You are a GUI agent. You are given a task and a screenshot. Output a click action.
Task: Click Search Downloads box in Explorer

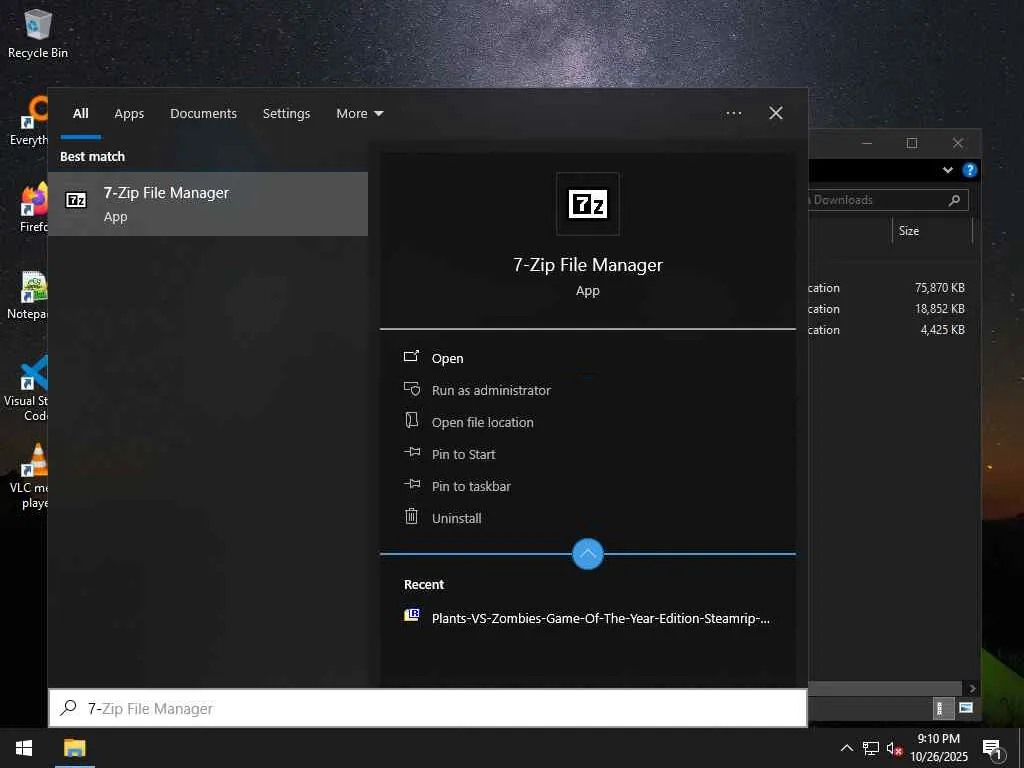pyautogui.click(x=888, y=200)
